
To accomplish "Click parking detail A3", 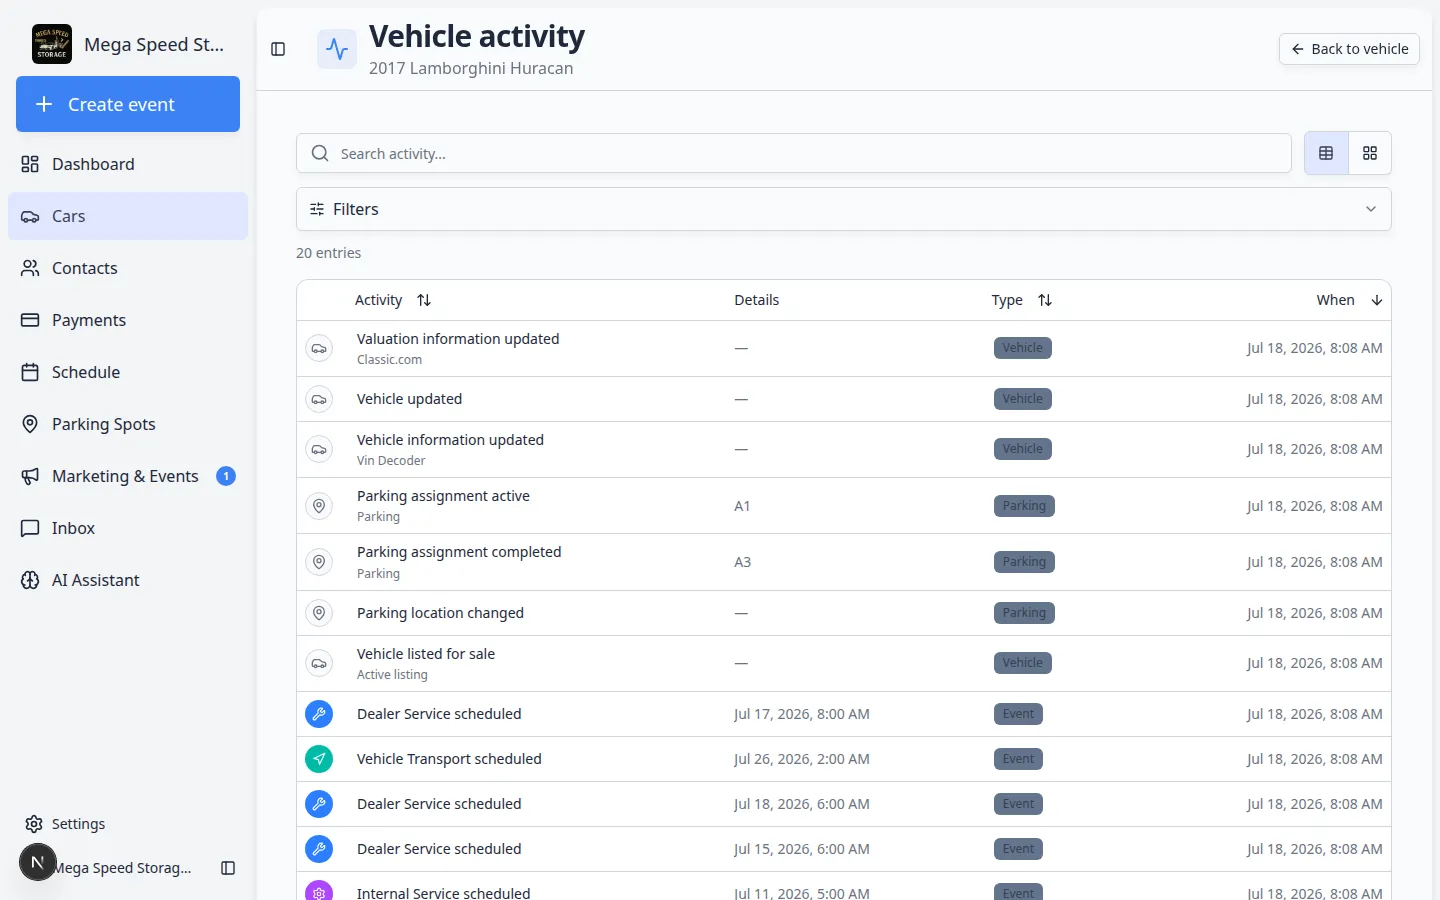I will (742, 562).
